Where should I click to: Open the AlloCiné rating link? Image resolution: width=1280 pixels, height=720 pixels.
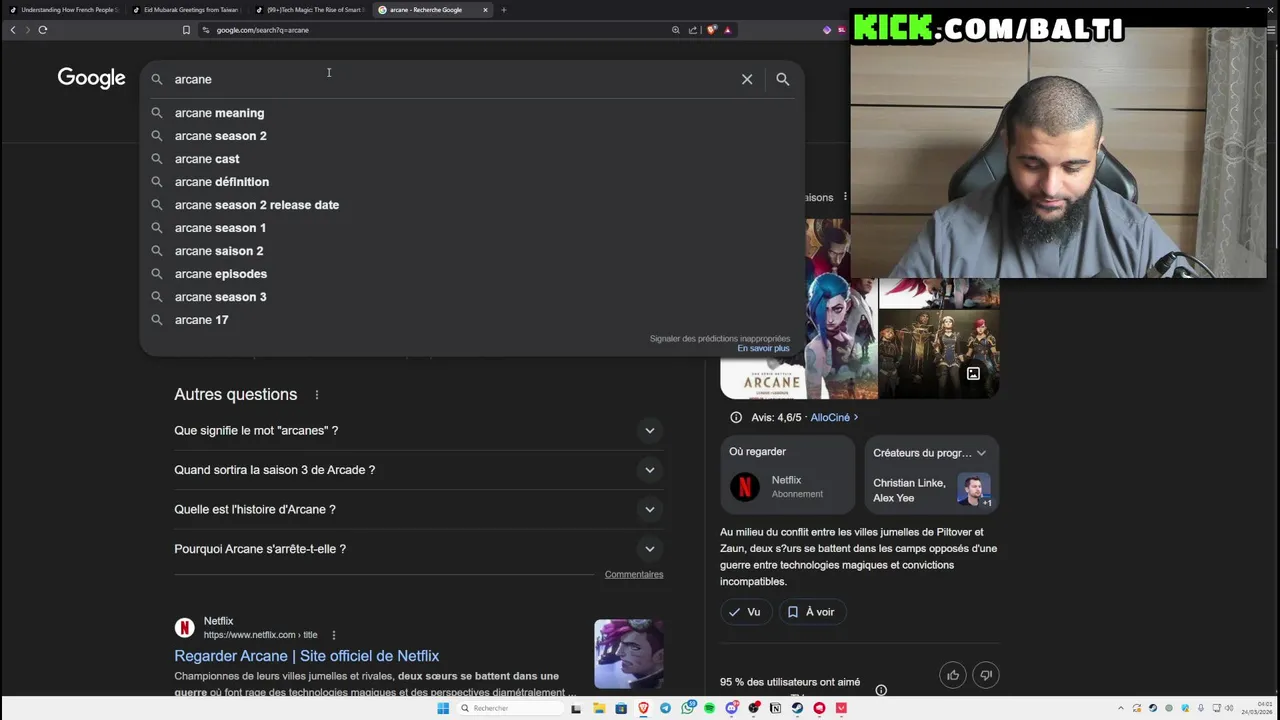coord(834,417)
